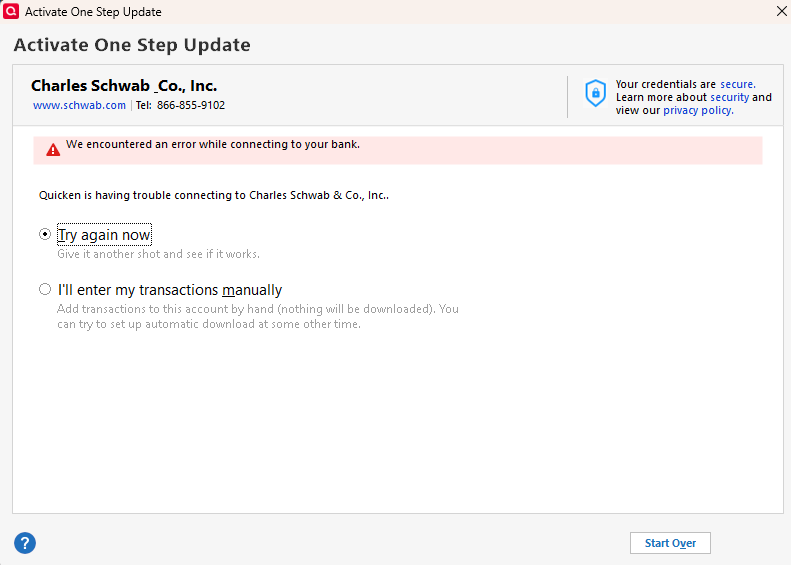Open the www.schwab.com link
This screenshot has width=791, height=565.
coord(79,105)
